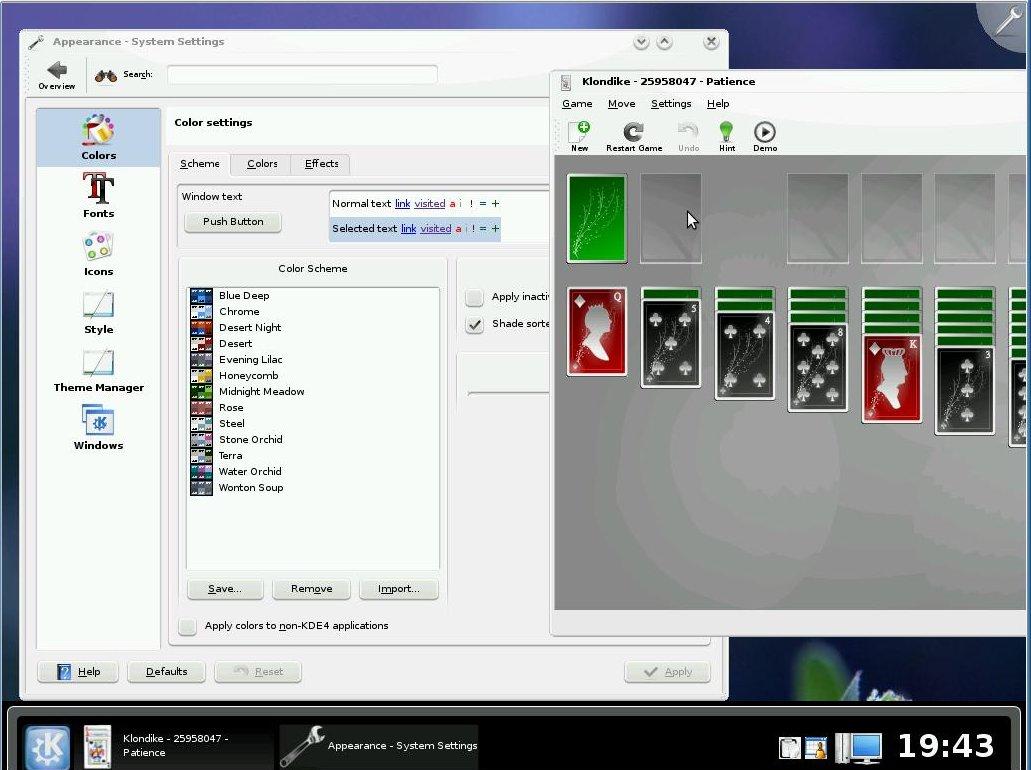Image resolution: width=1031 pixels, height=770 pixels.
Task: Click the Save... scheme button
Action: [x=225, y=589]
